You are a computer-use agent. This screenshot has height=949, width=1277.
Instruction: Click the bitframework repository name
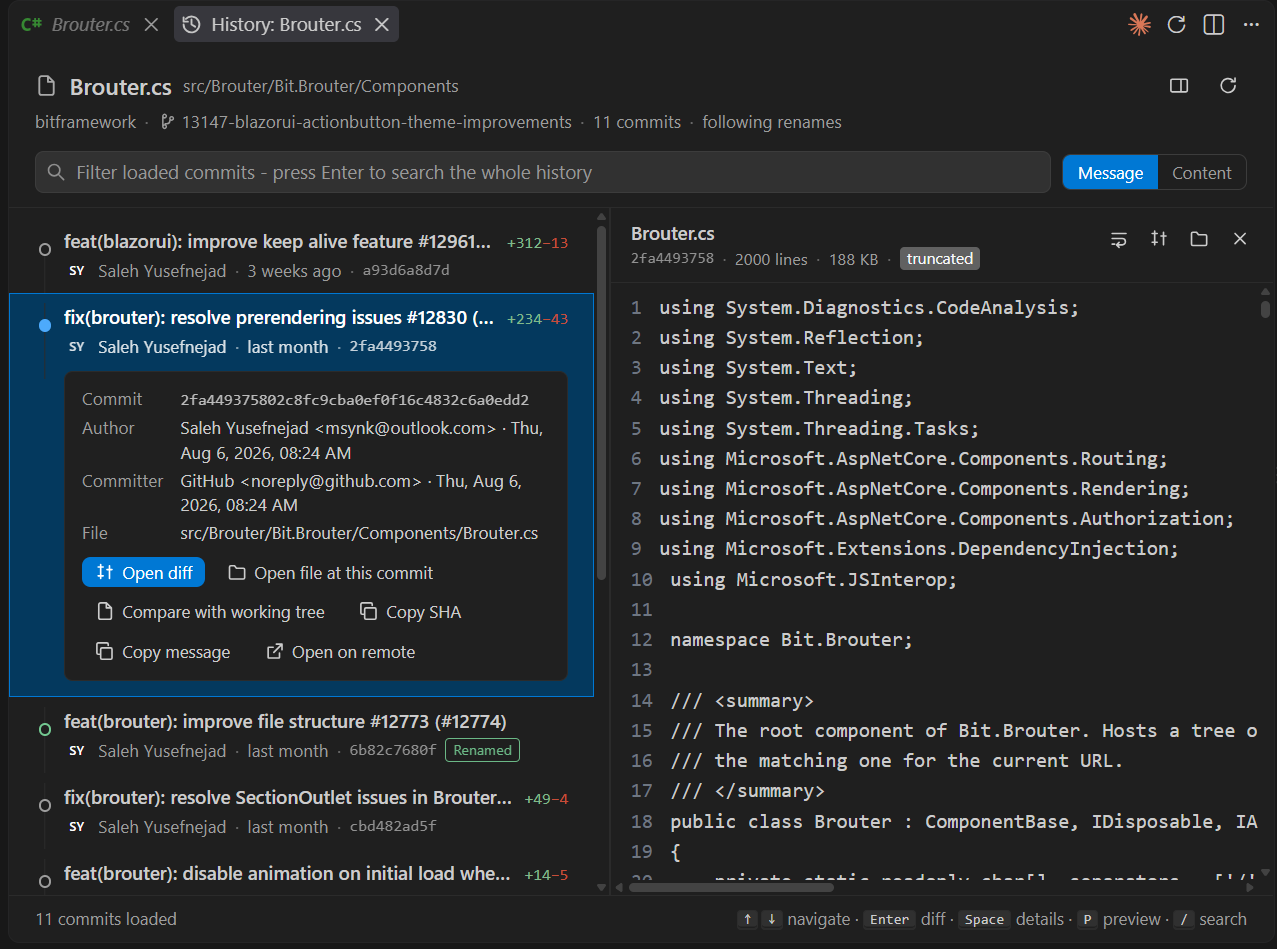(86, 122)
